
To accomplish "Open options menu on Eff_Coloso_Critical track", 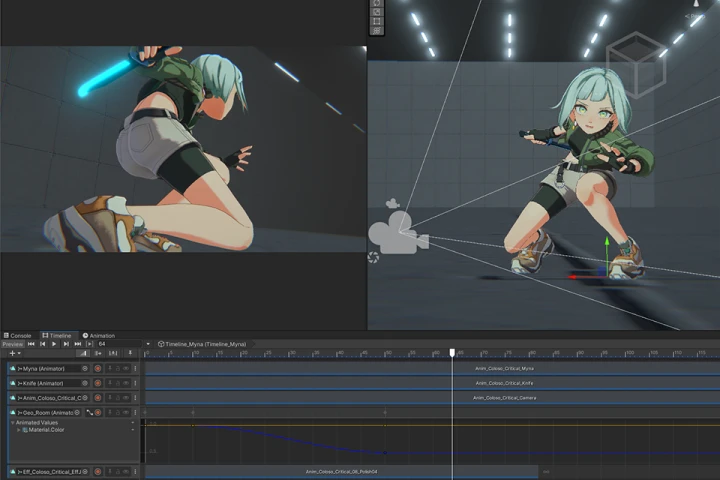I will pyautogui.click(x=135, y=472).
